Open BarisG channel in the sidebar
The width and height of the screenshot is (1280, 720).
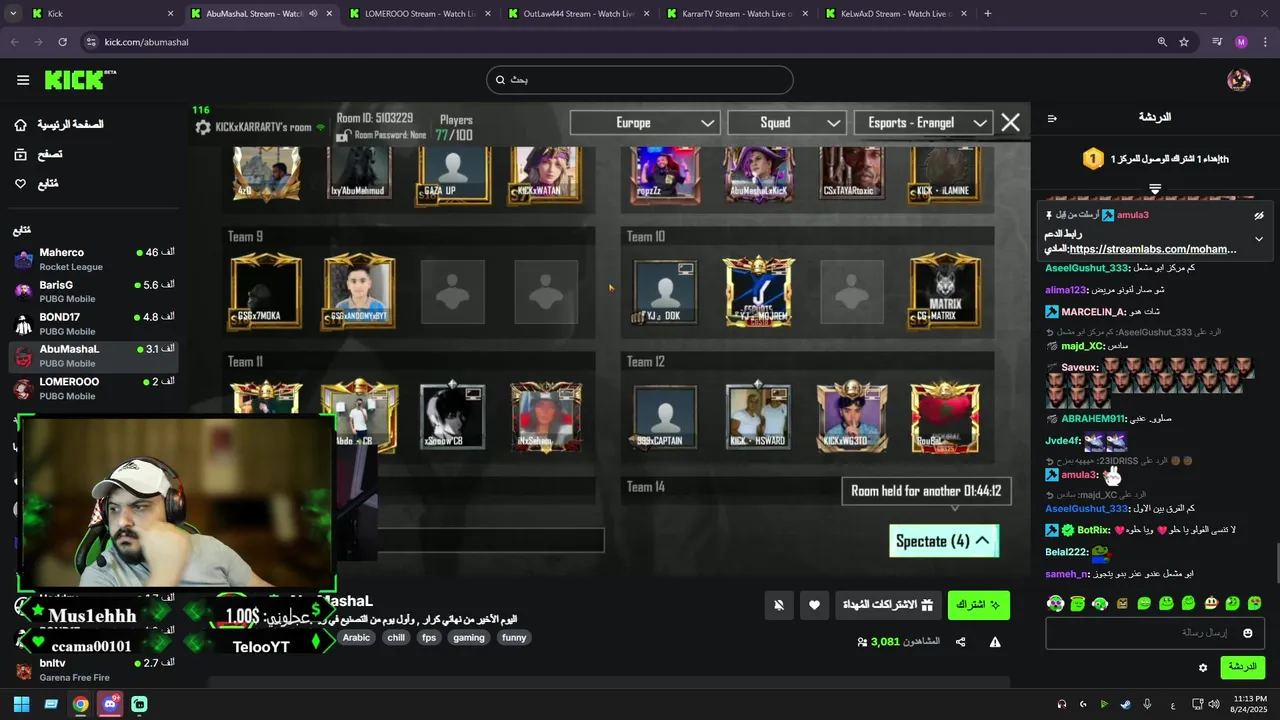(x=95, y=291)
